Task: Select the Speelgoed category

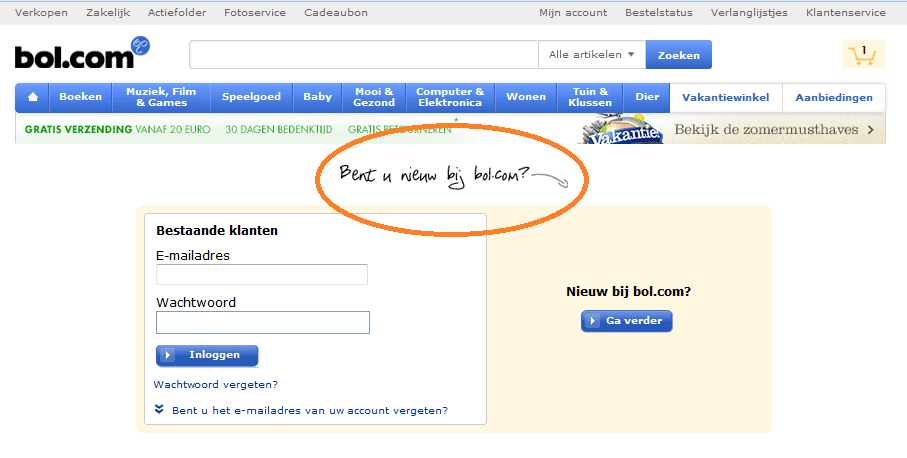Action: [x=252, y=97]
